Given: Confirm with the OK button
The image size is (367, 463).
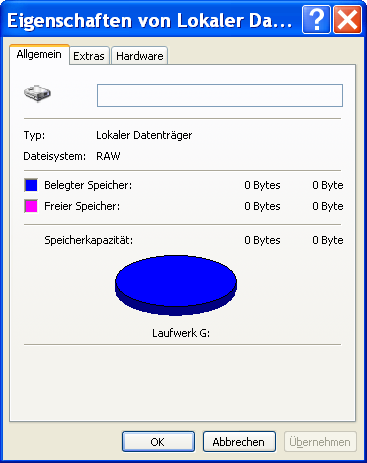Looking at the screenshot, I should click(x=158, y=442).
